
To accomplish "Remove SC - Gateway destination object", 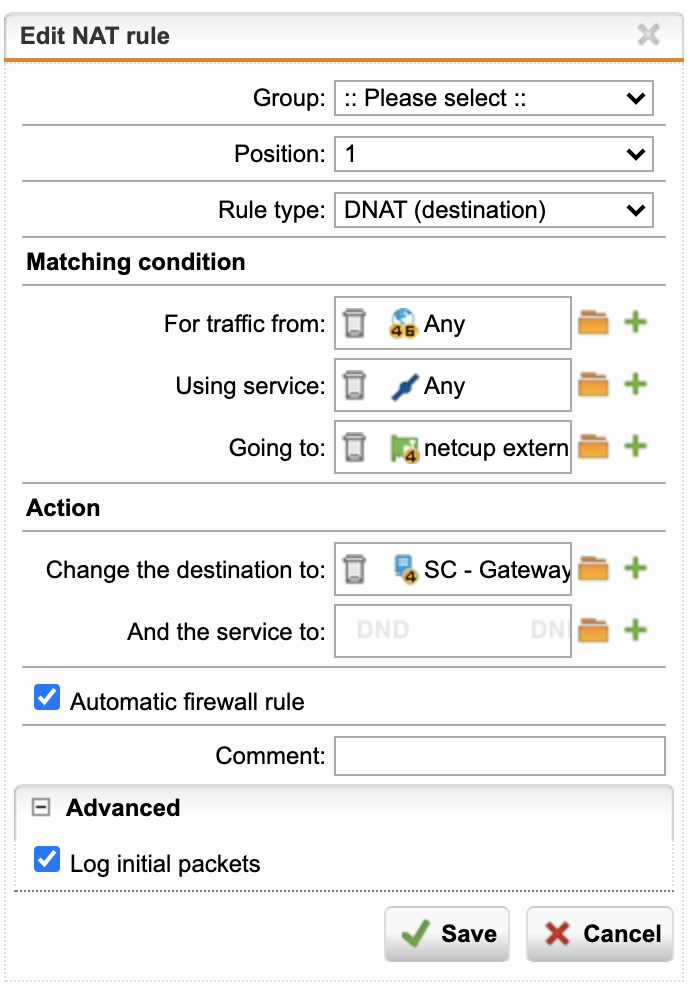I will point(355,569).
